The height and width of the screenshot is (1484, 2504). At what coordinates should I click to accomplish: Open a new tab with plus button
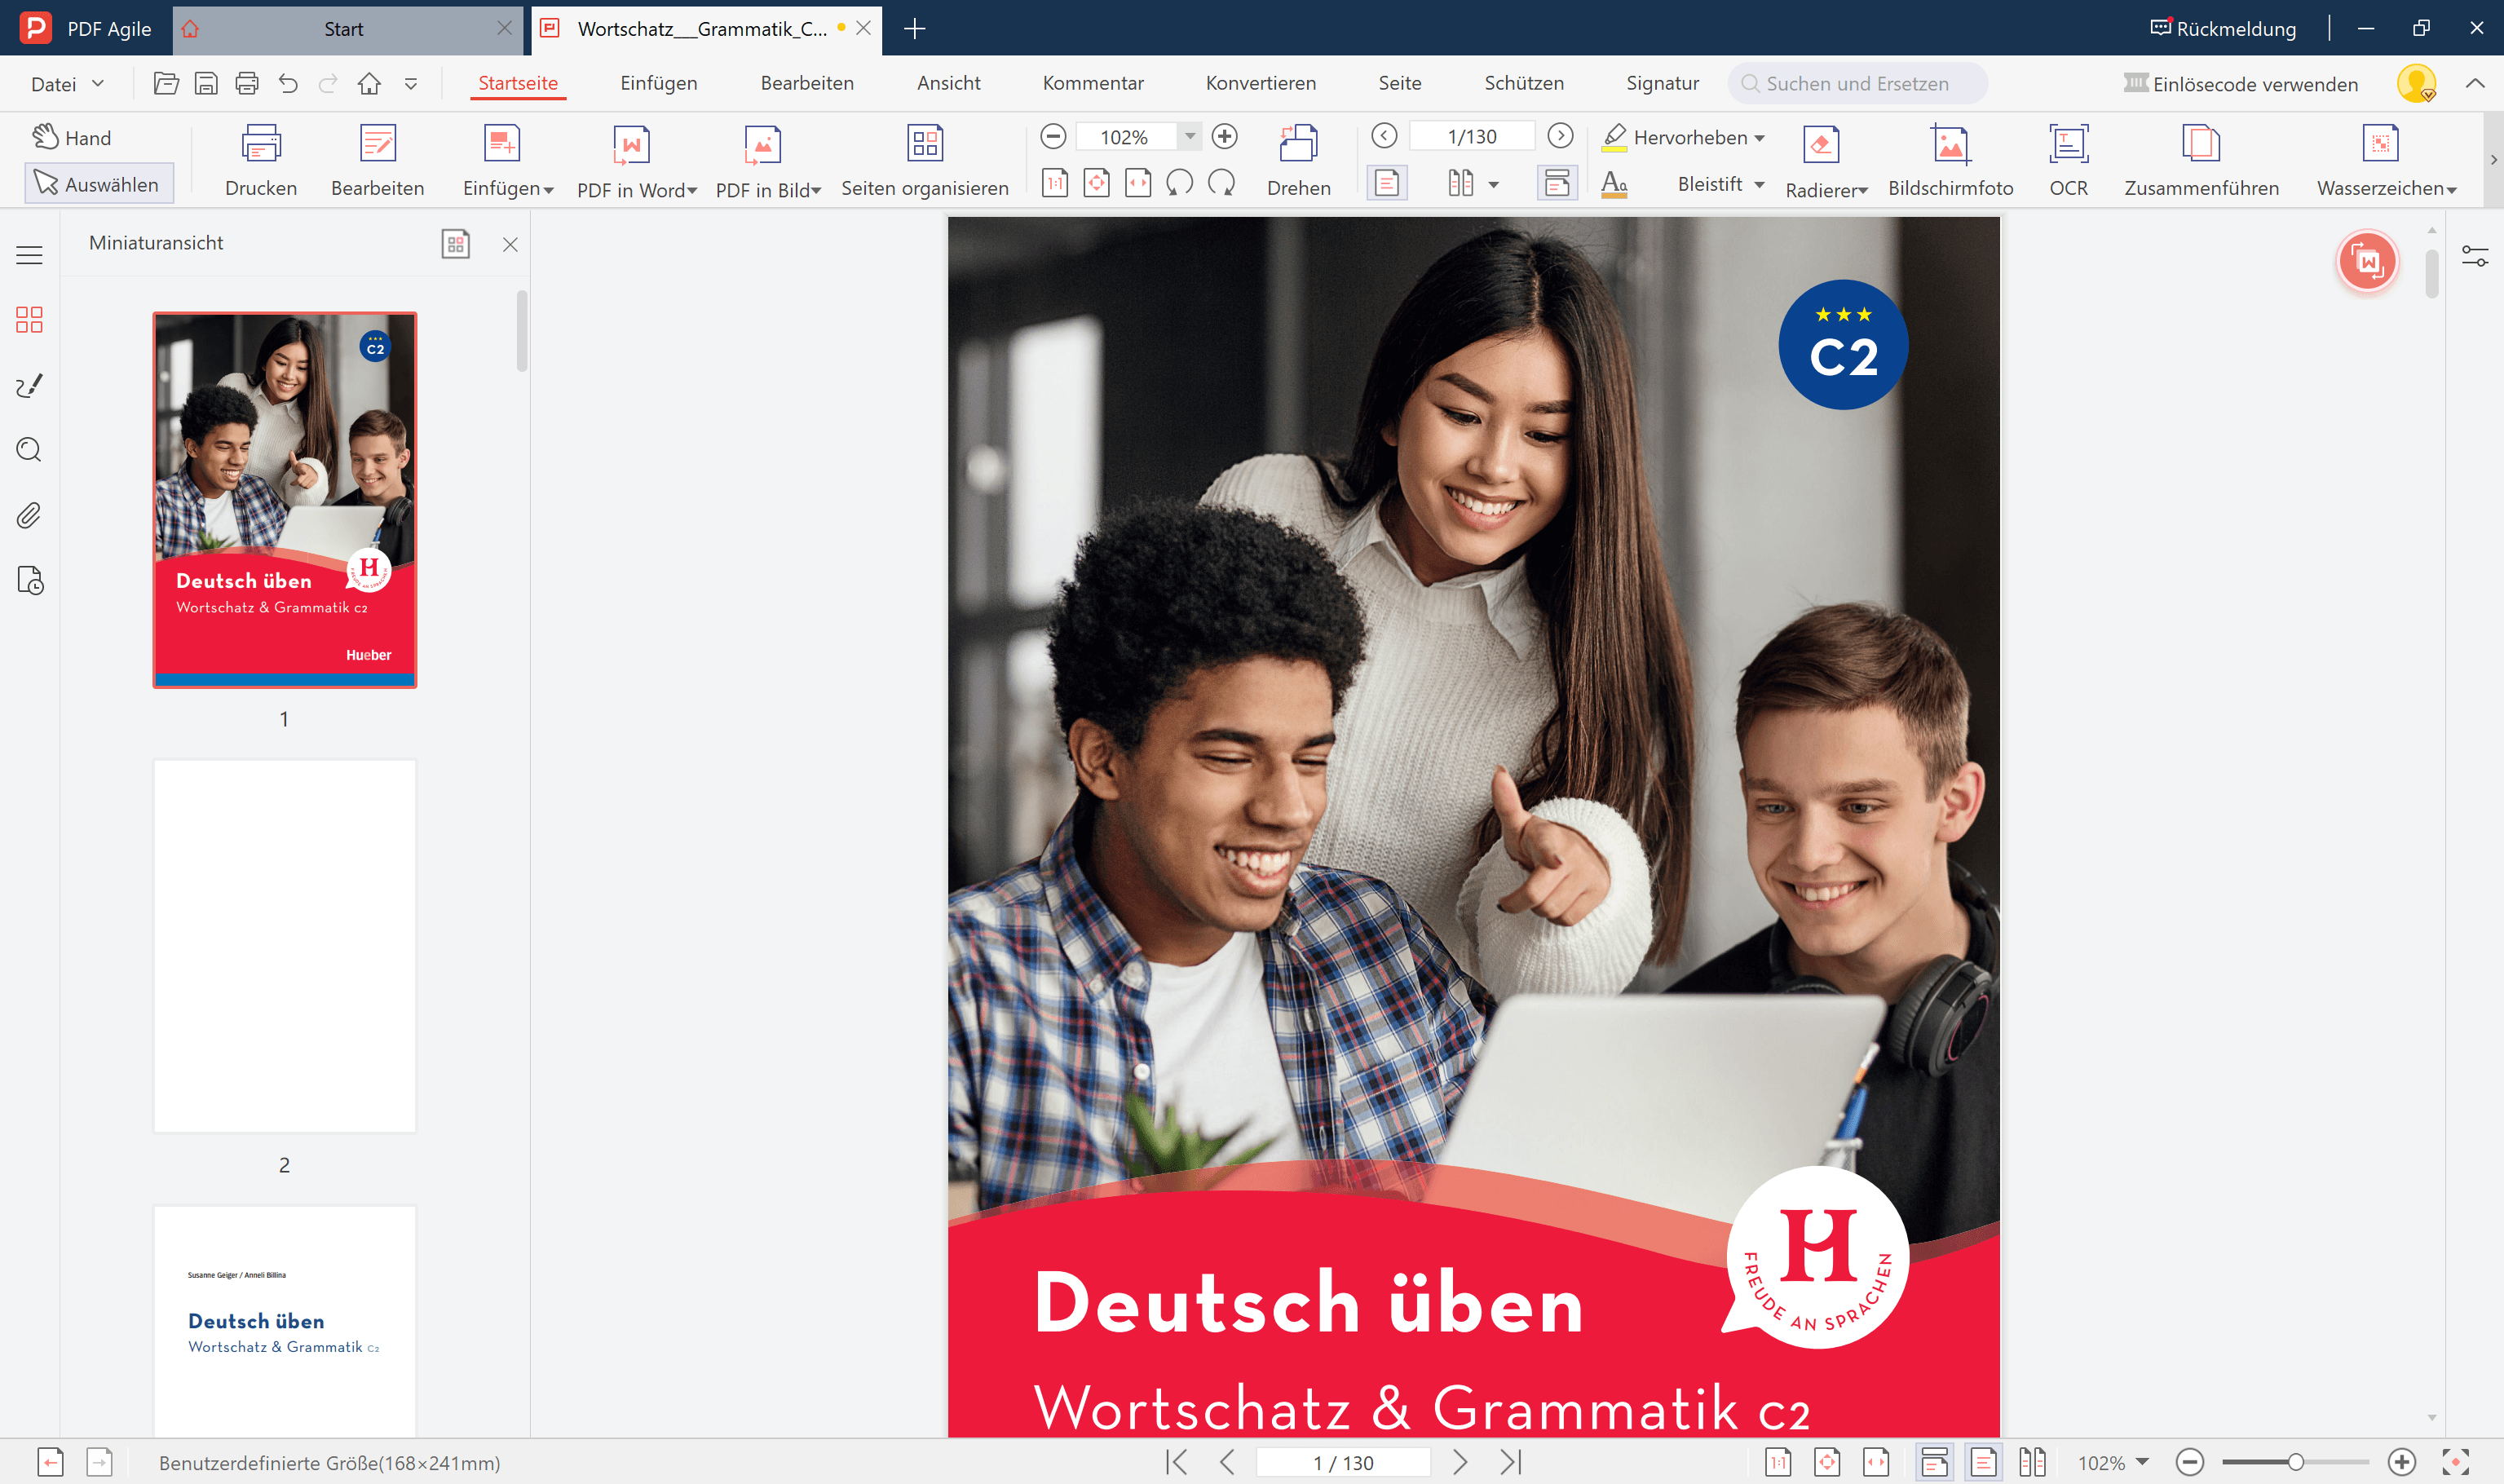click(914, 29)
